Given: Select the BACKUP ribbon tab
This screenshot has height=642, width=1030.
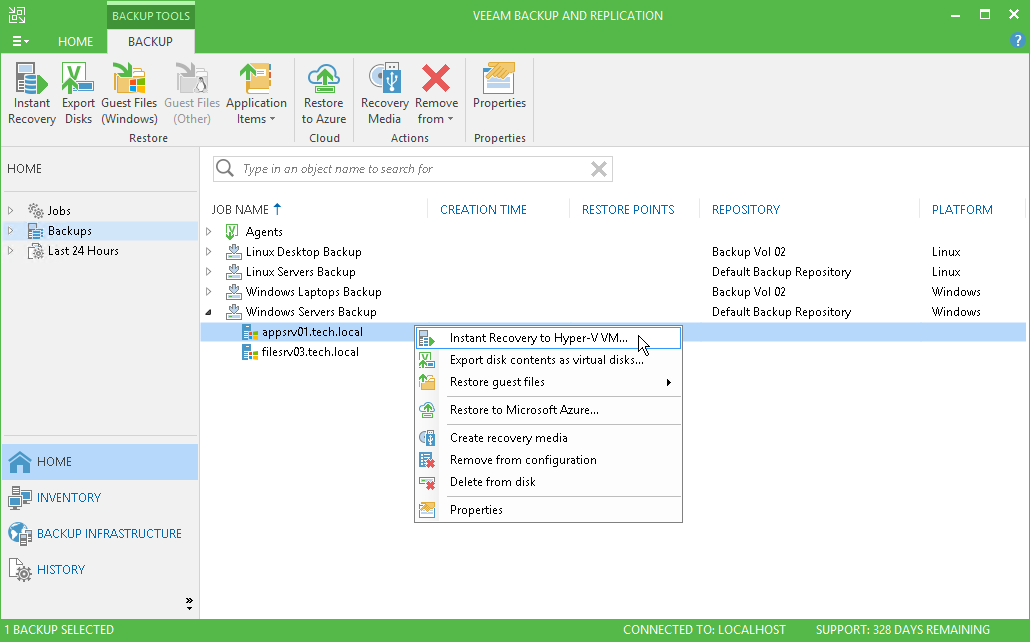Looking at the screenshot, I should pos(150,41).
